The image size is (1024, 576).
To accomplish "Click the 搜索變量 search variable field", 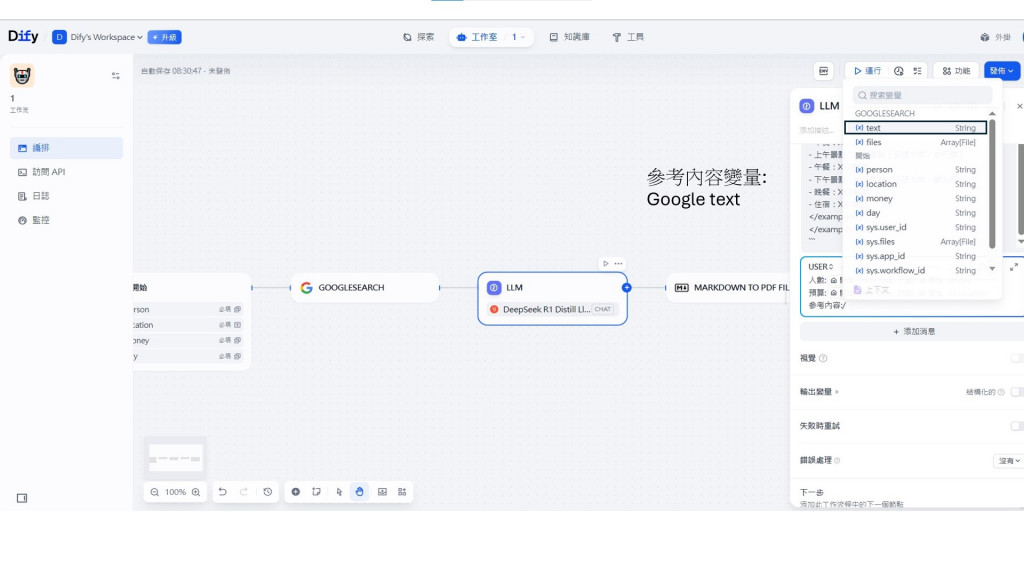I will [x=922, y=95].
